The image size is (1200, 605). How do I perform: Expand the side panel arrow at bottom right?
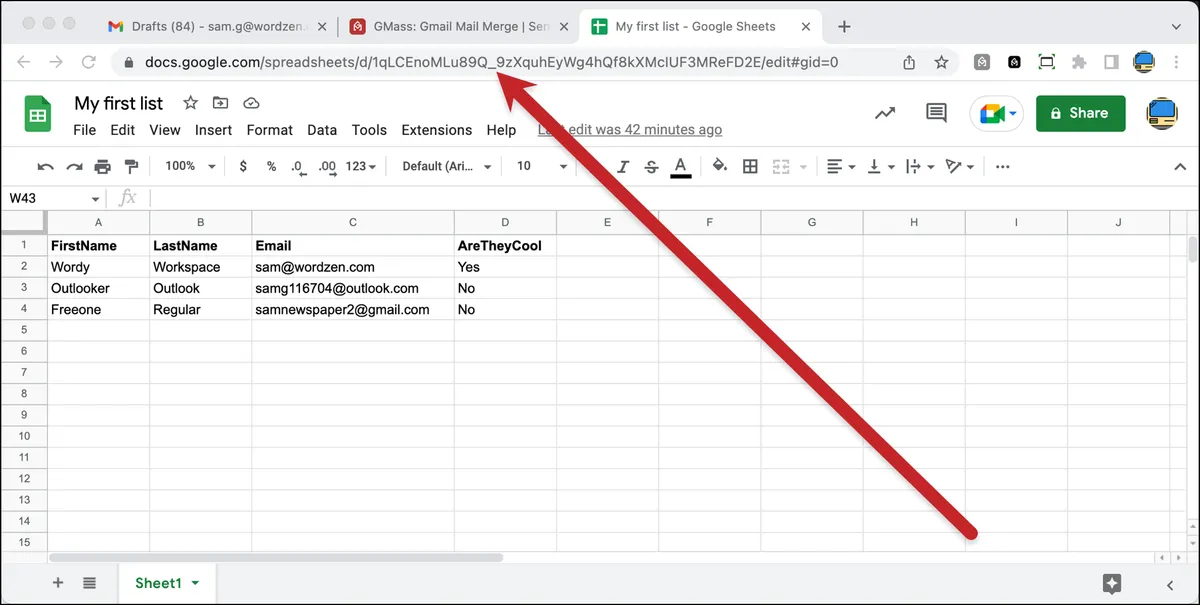point(1170,585)
